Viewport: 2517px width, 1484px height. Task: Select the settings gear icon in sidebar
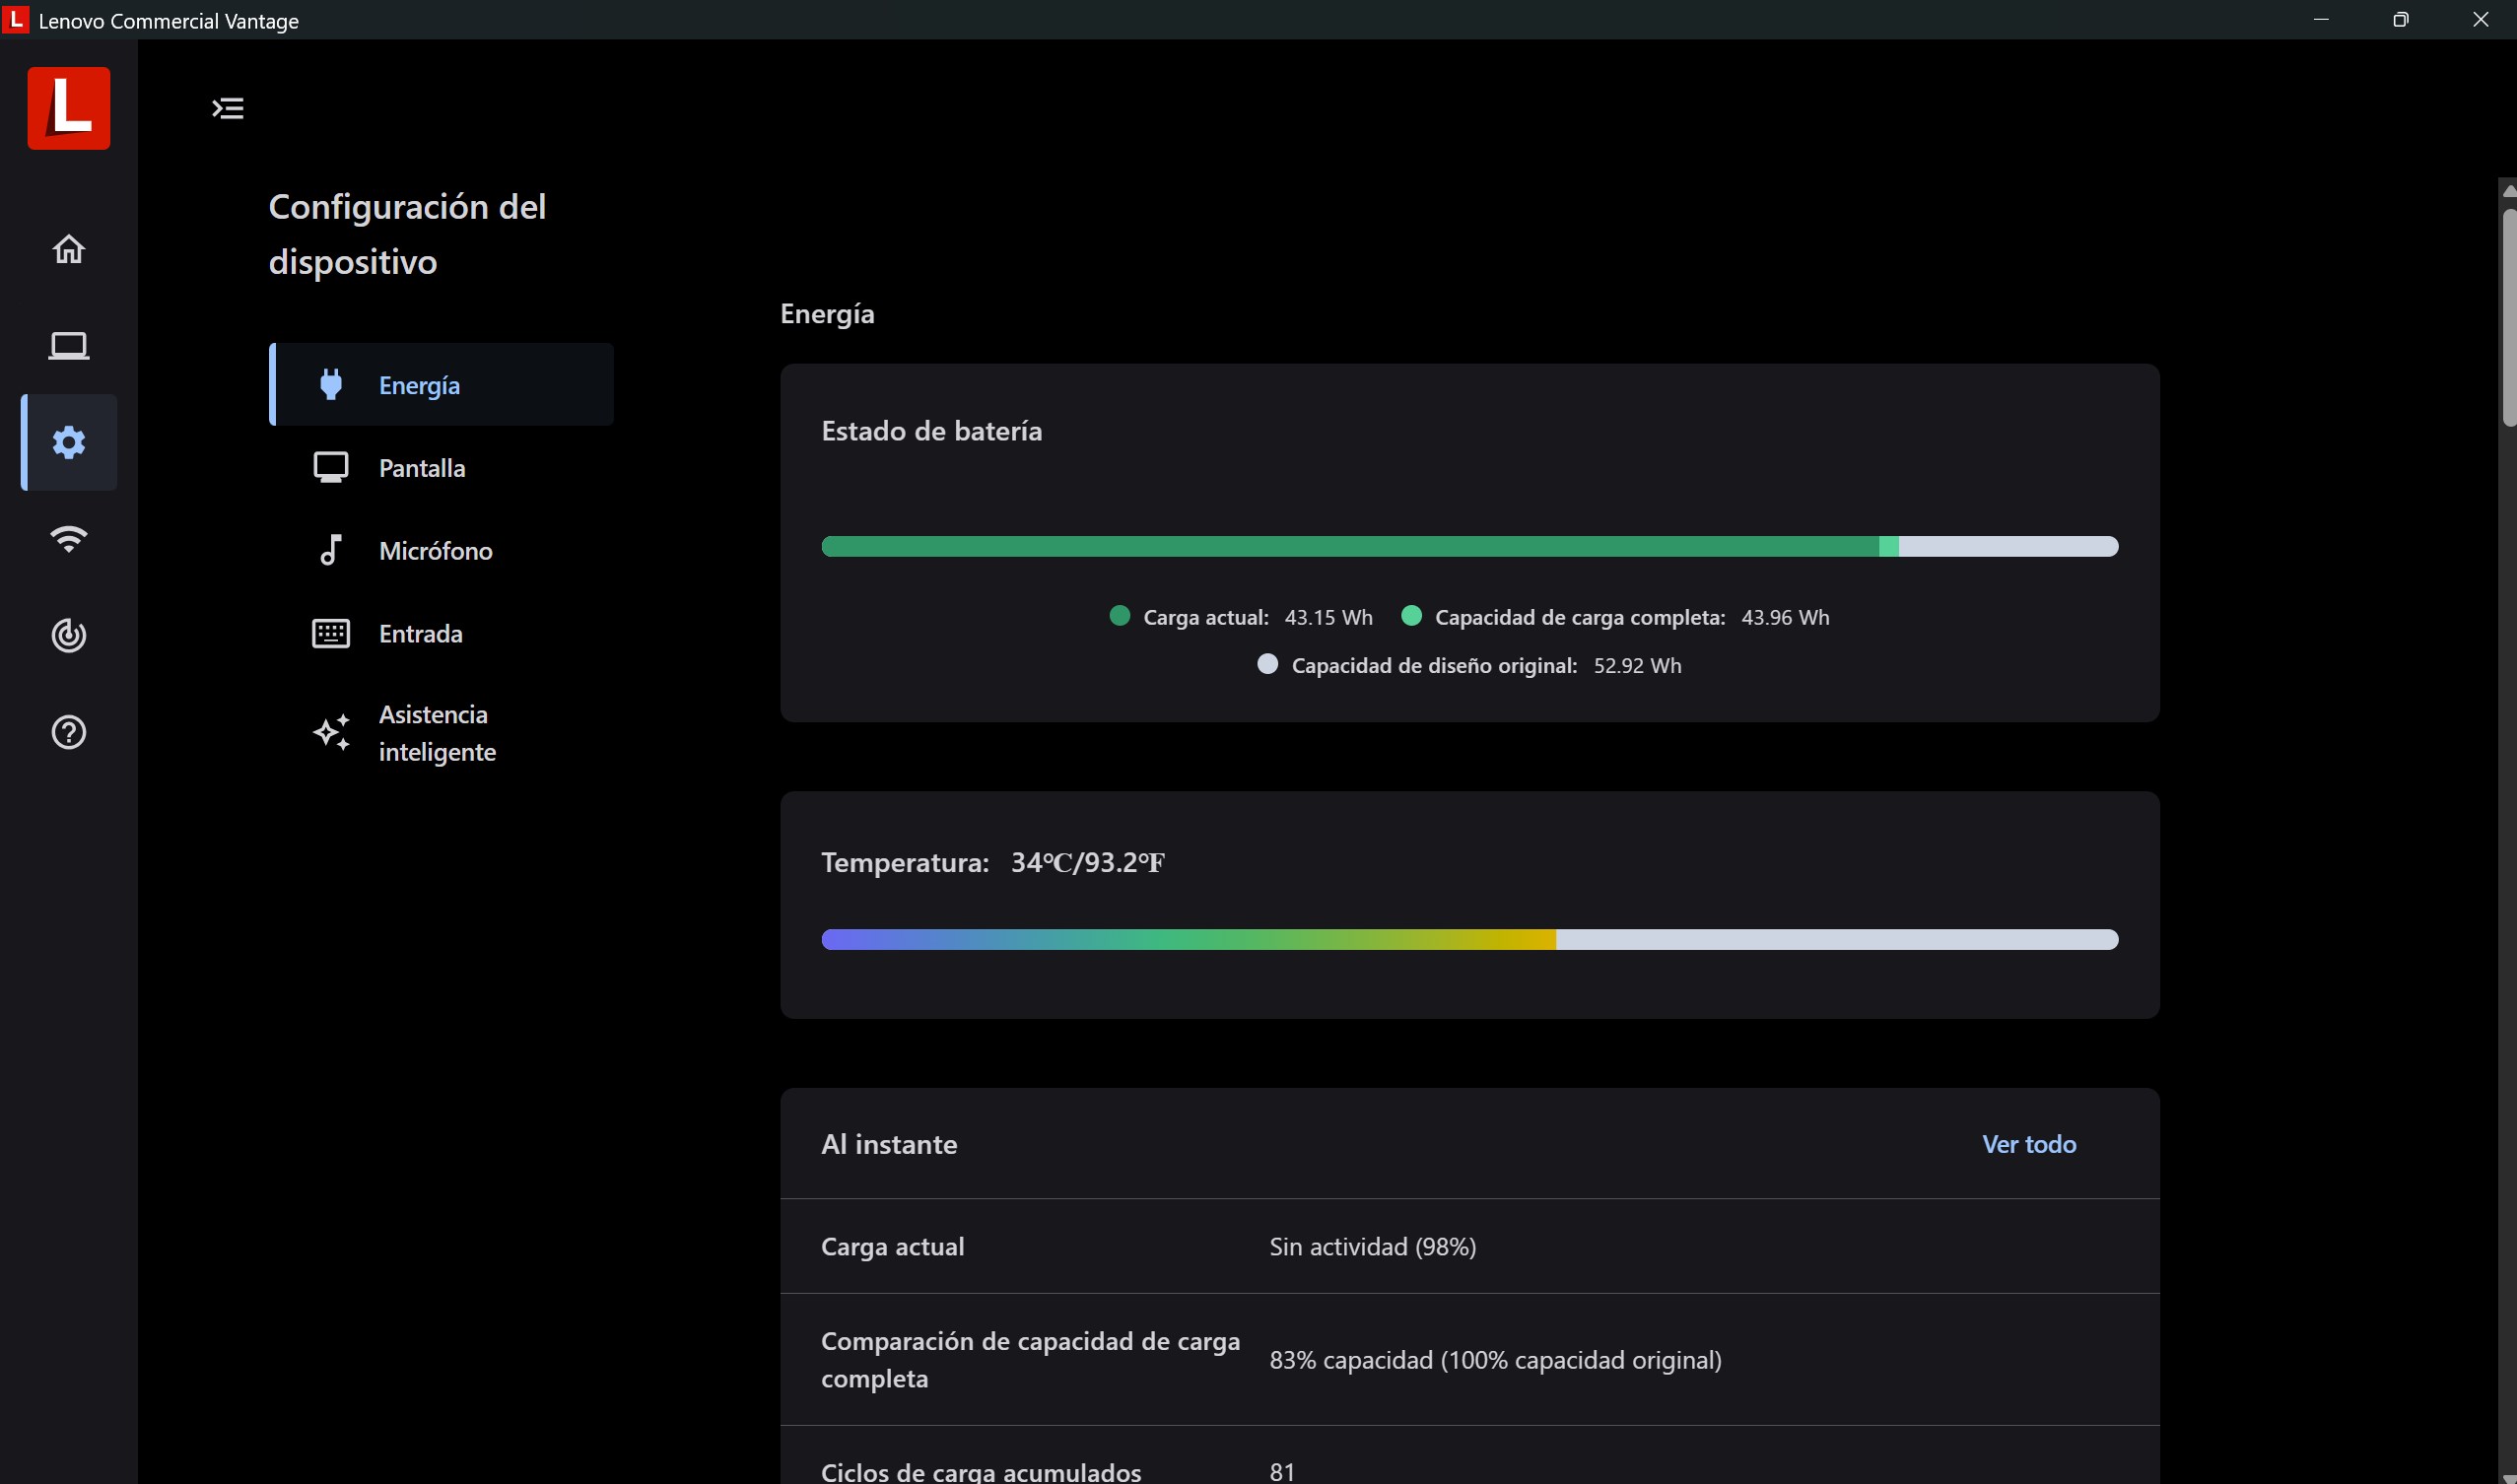pos(69,442)
